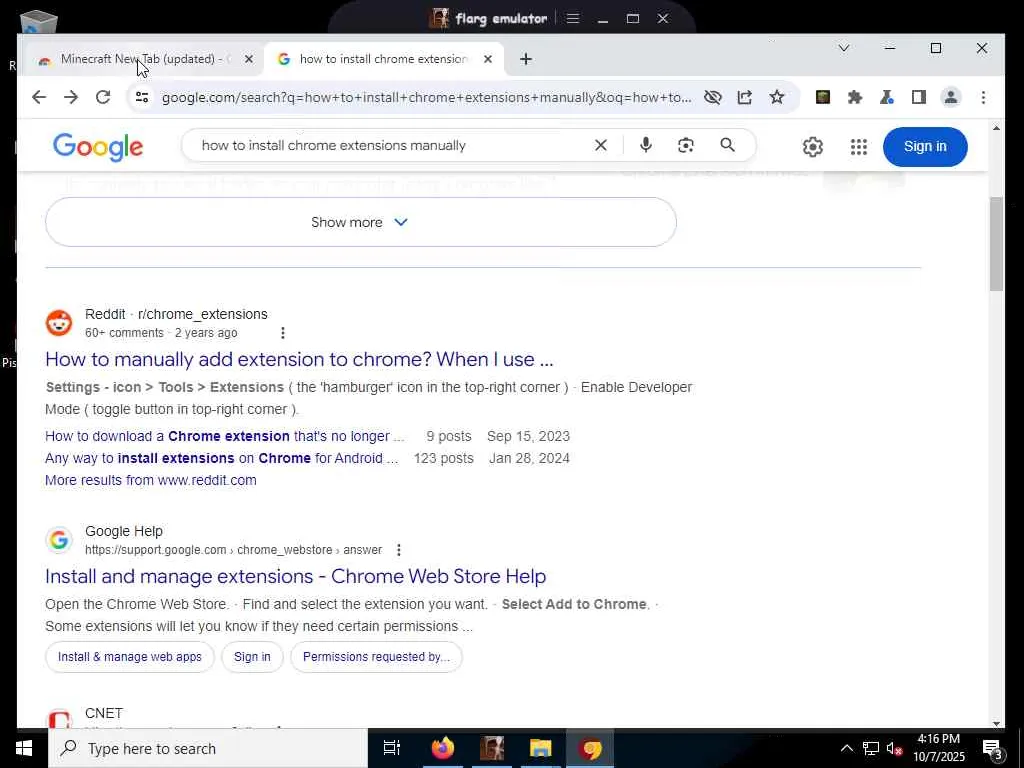Click the Chrome icon in the taskbar
This screenshot has height=768, width=1024.
tap(590, 748)
